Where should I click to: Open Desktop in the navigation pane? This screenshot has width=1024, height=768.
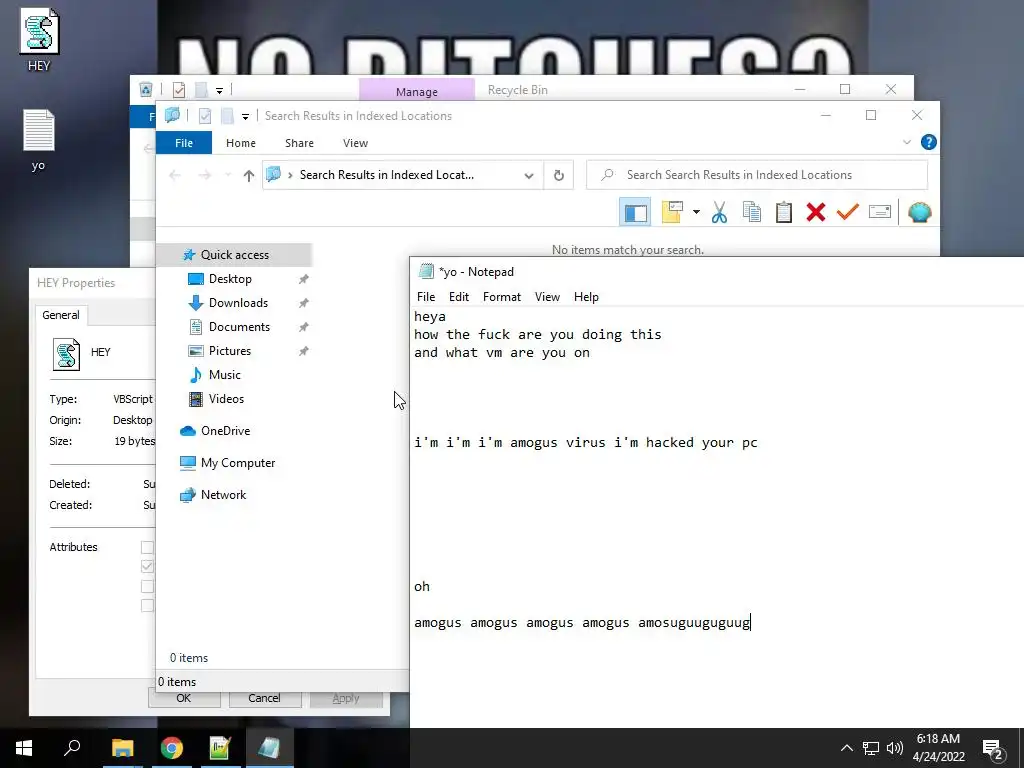[x=230, y=279]
